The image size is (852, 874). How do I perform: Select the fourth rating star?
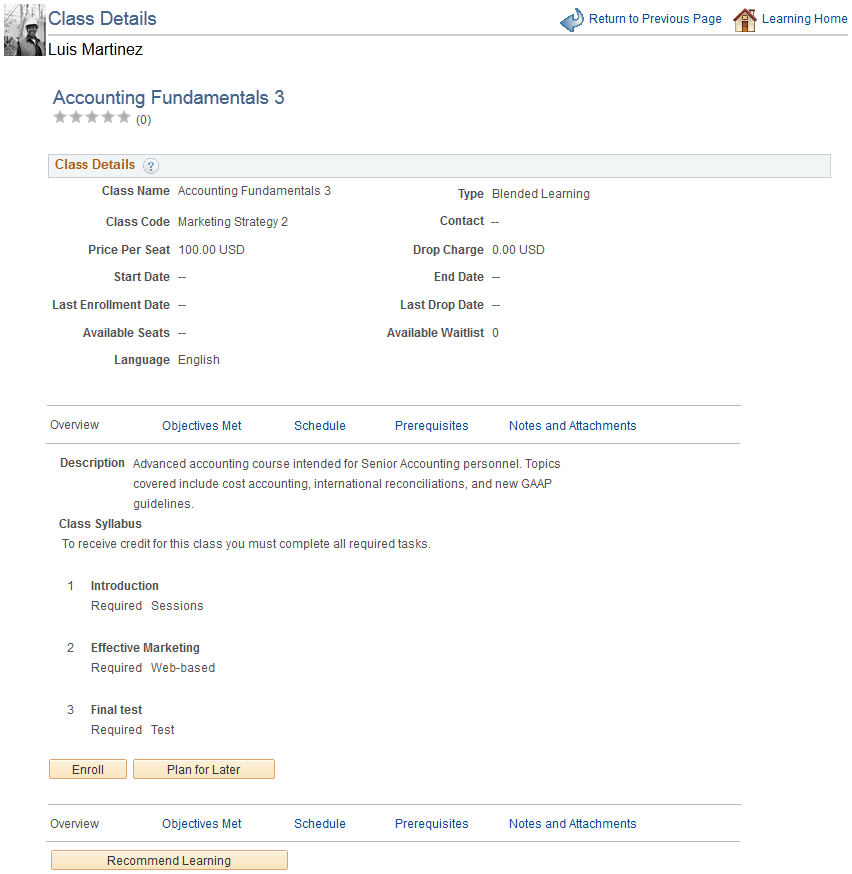click(x=108, y=117)
